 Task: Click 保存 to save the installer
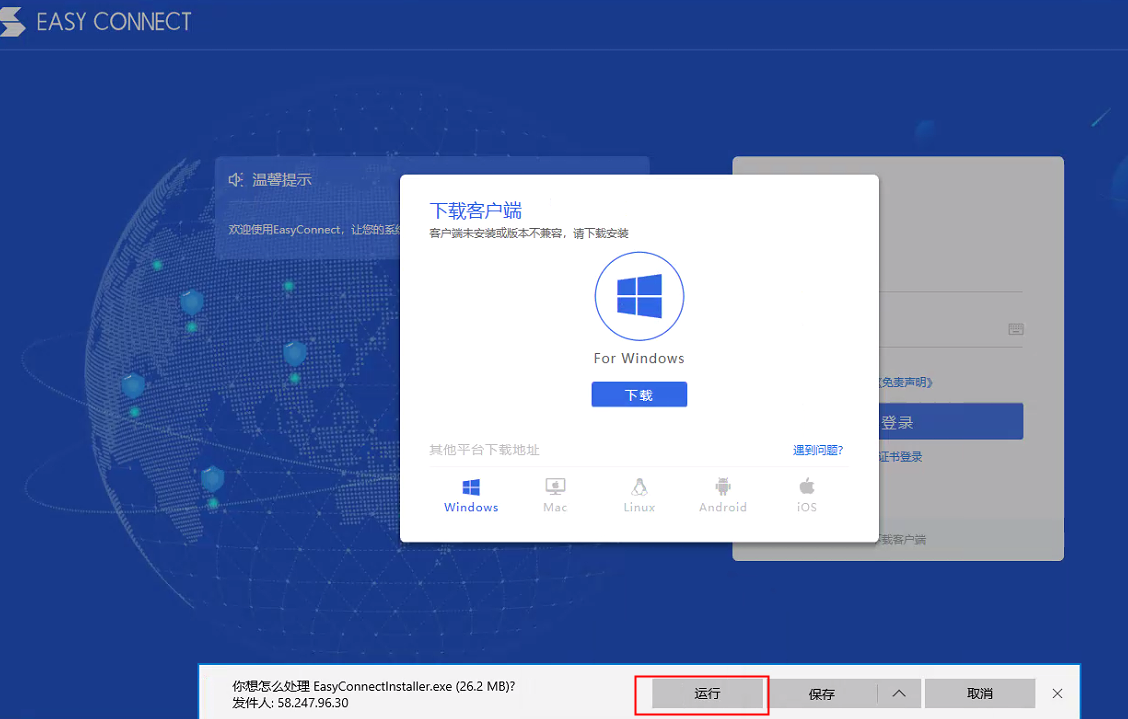[822, 693]
